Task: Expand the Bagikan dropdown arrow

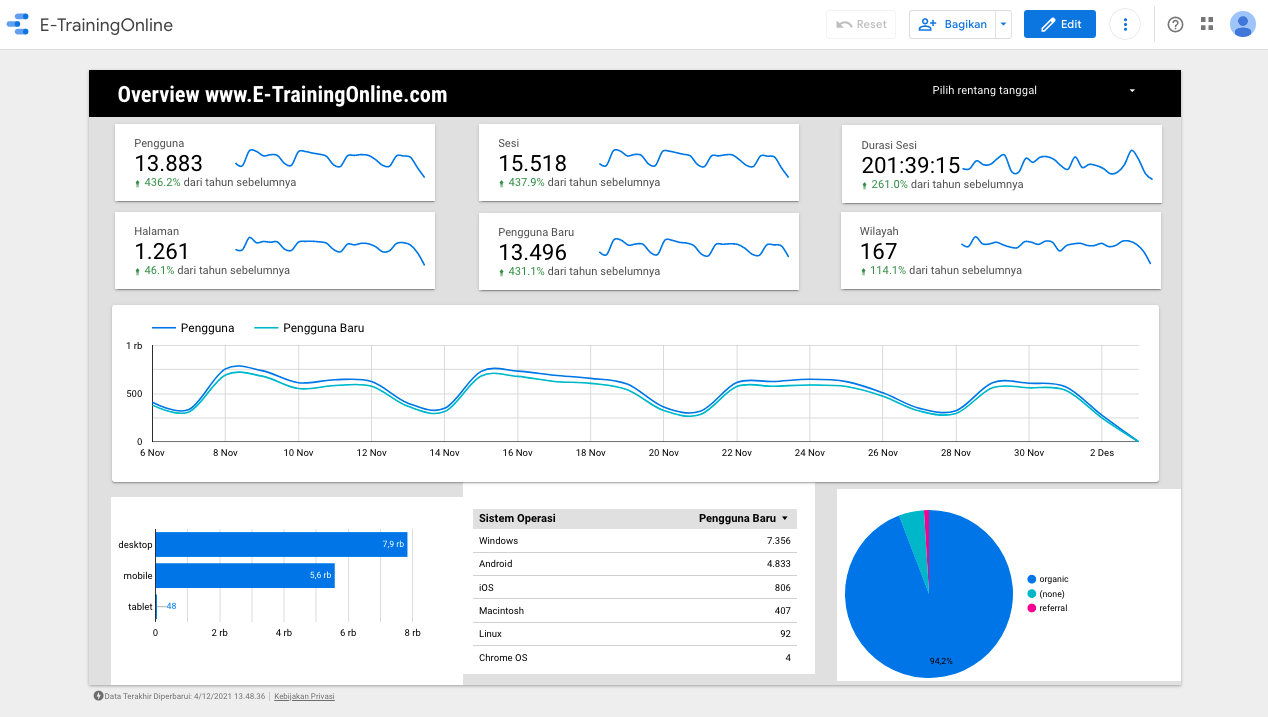Action: [x=1004, y=24]
